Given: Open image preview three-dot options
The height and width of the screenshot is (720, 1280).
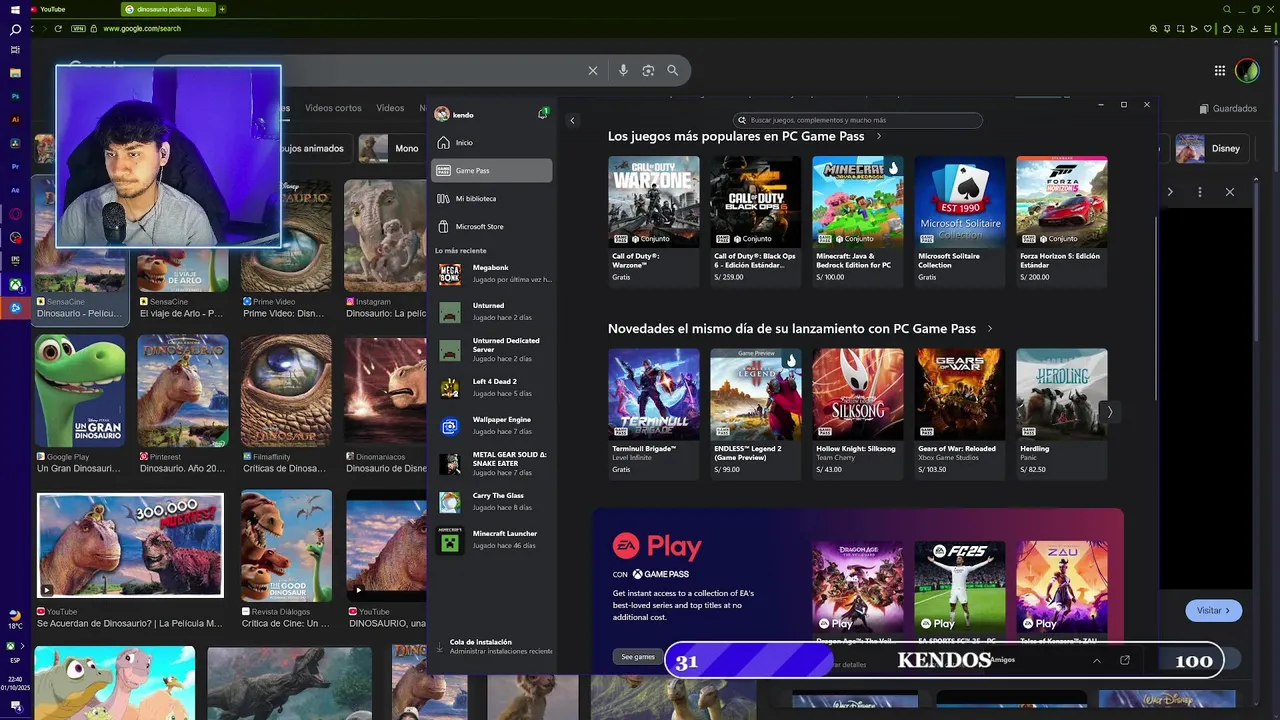Looking at the screenshot, I should click(1200, 191).
